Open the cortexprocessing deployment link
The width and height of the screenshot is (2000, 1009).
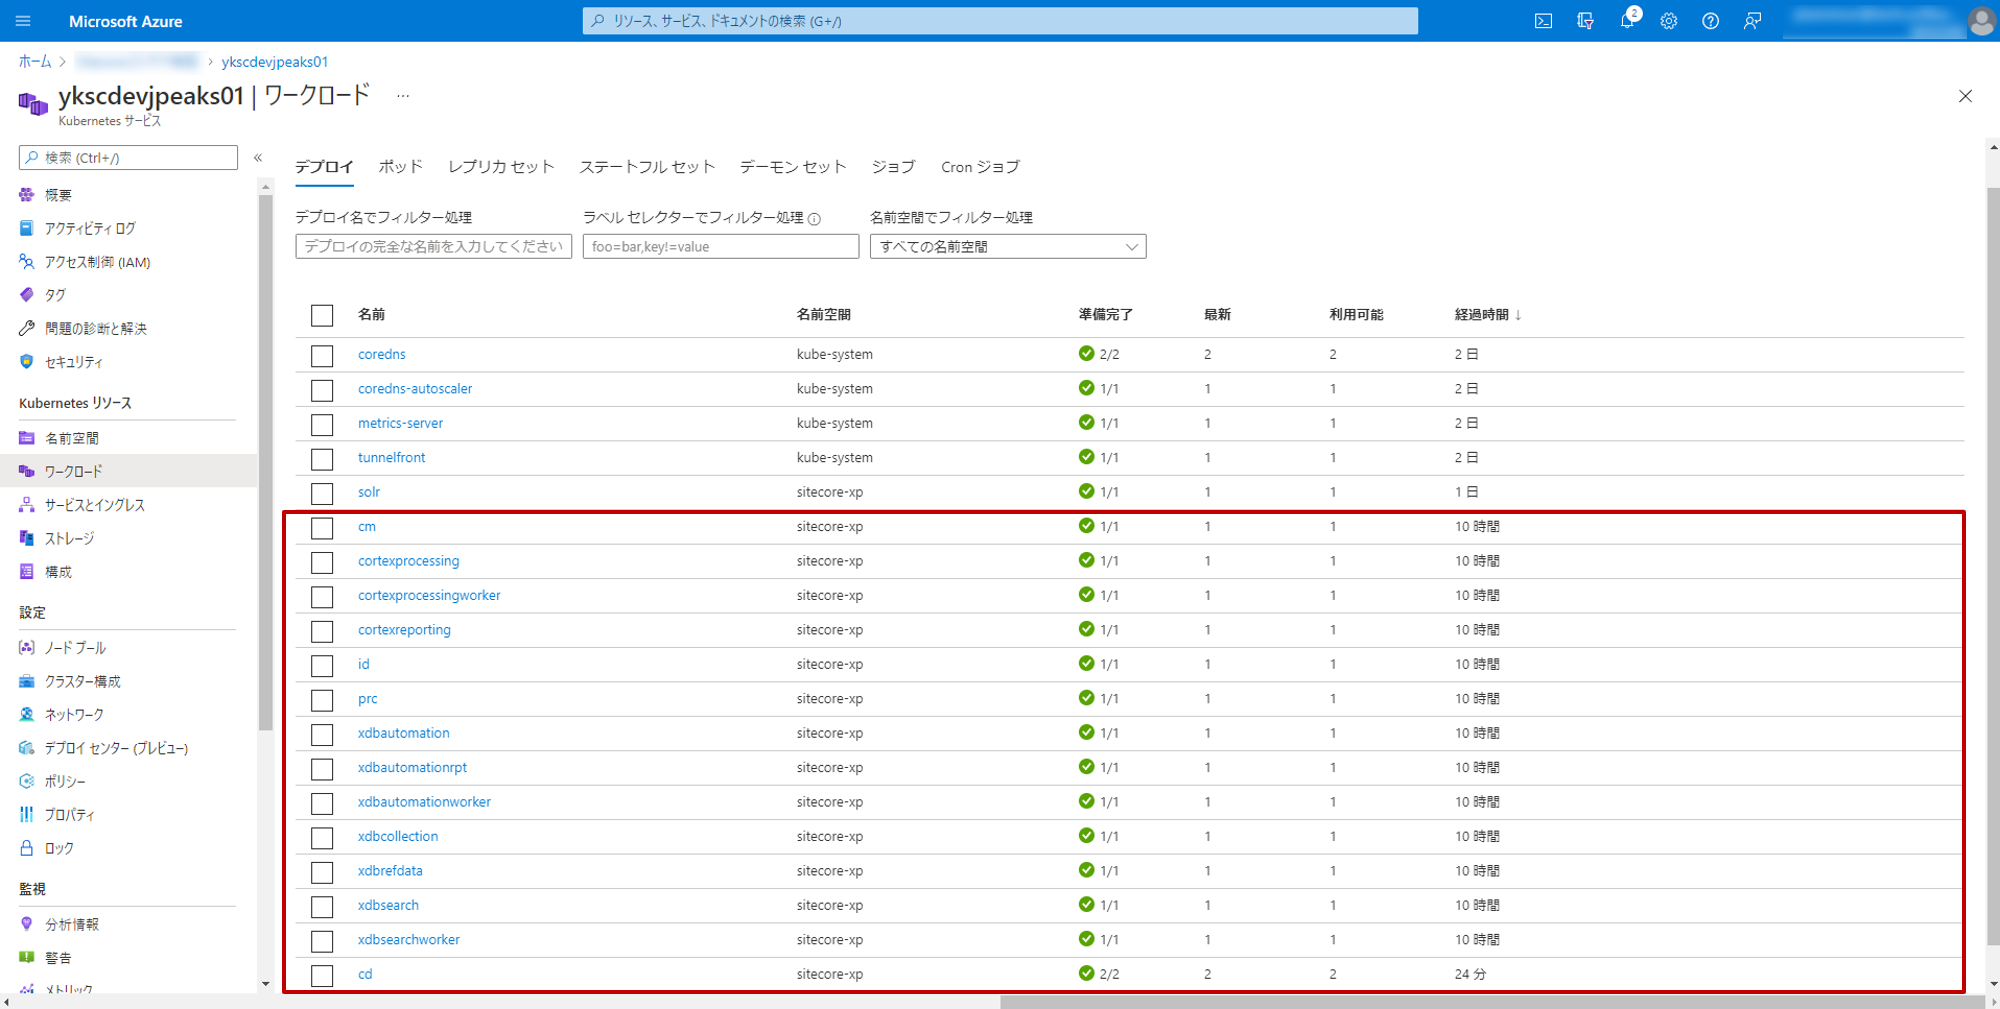coord(409,561)
